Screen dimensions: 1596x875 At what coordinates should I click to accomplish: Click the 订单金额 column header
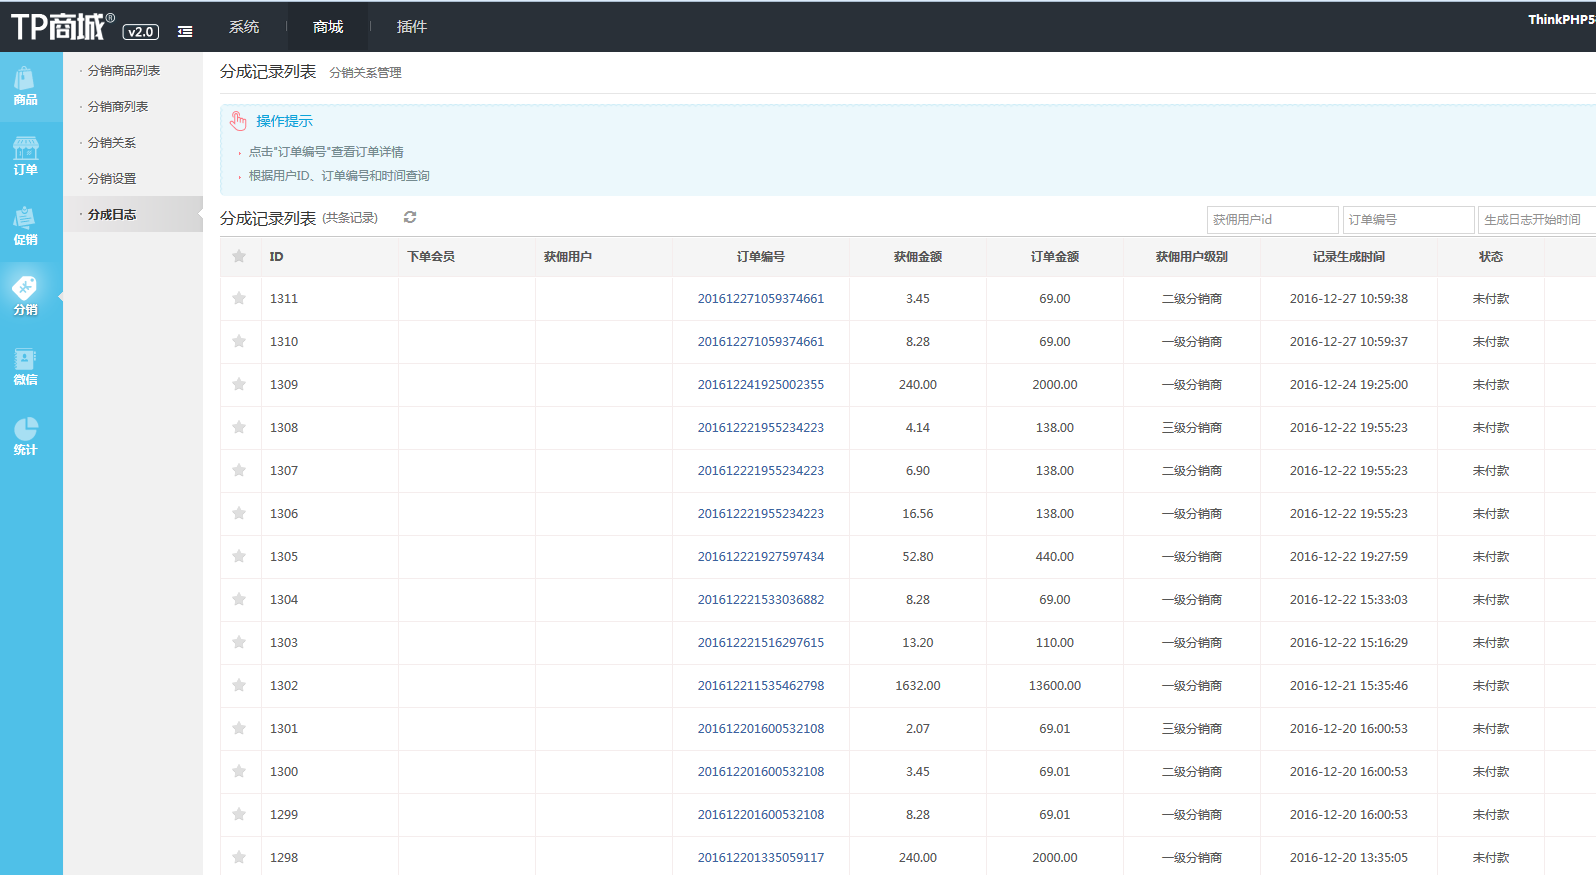1055,257
